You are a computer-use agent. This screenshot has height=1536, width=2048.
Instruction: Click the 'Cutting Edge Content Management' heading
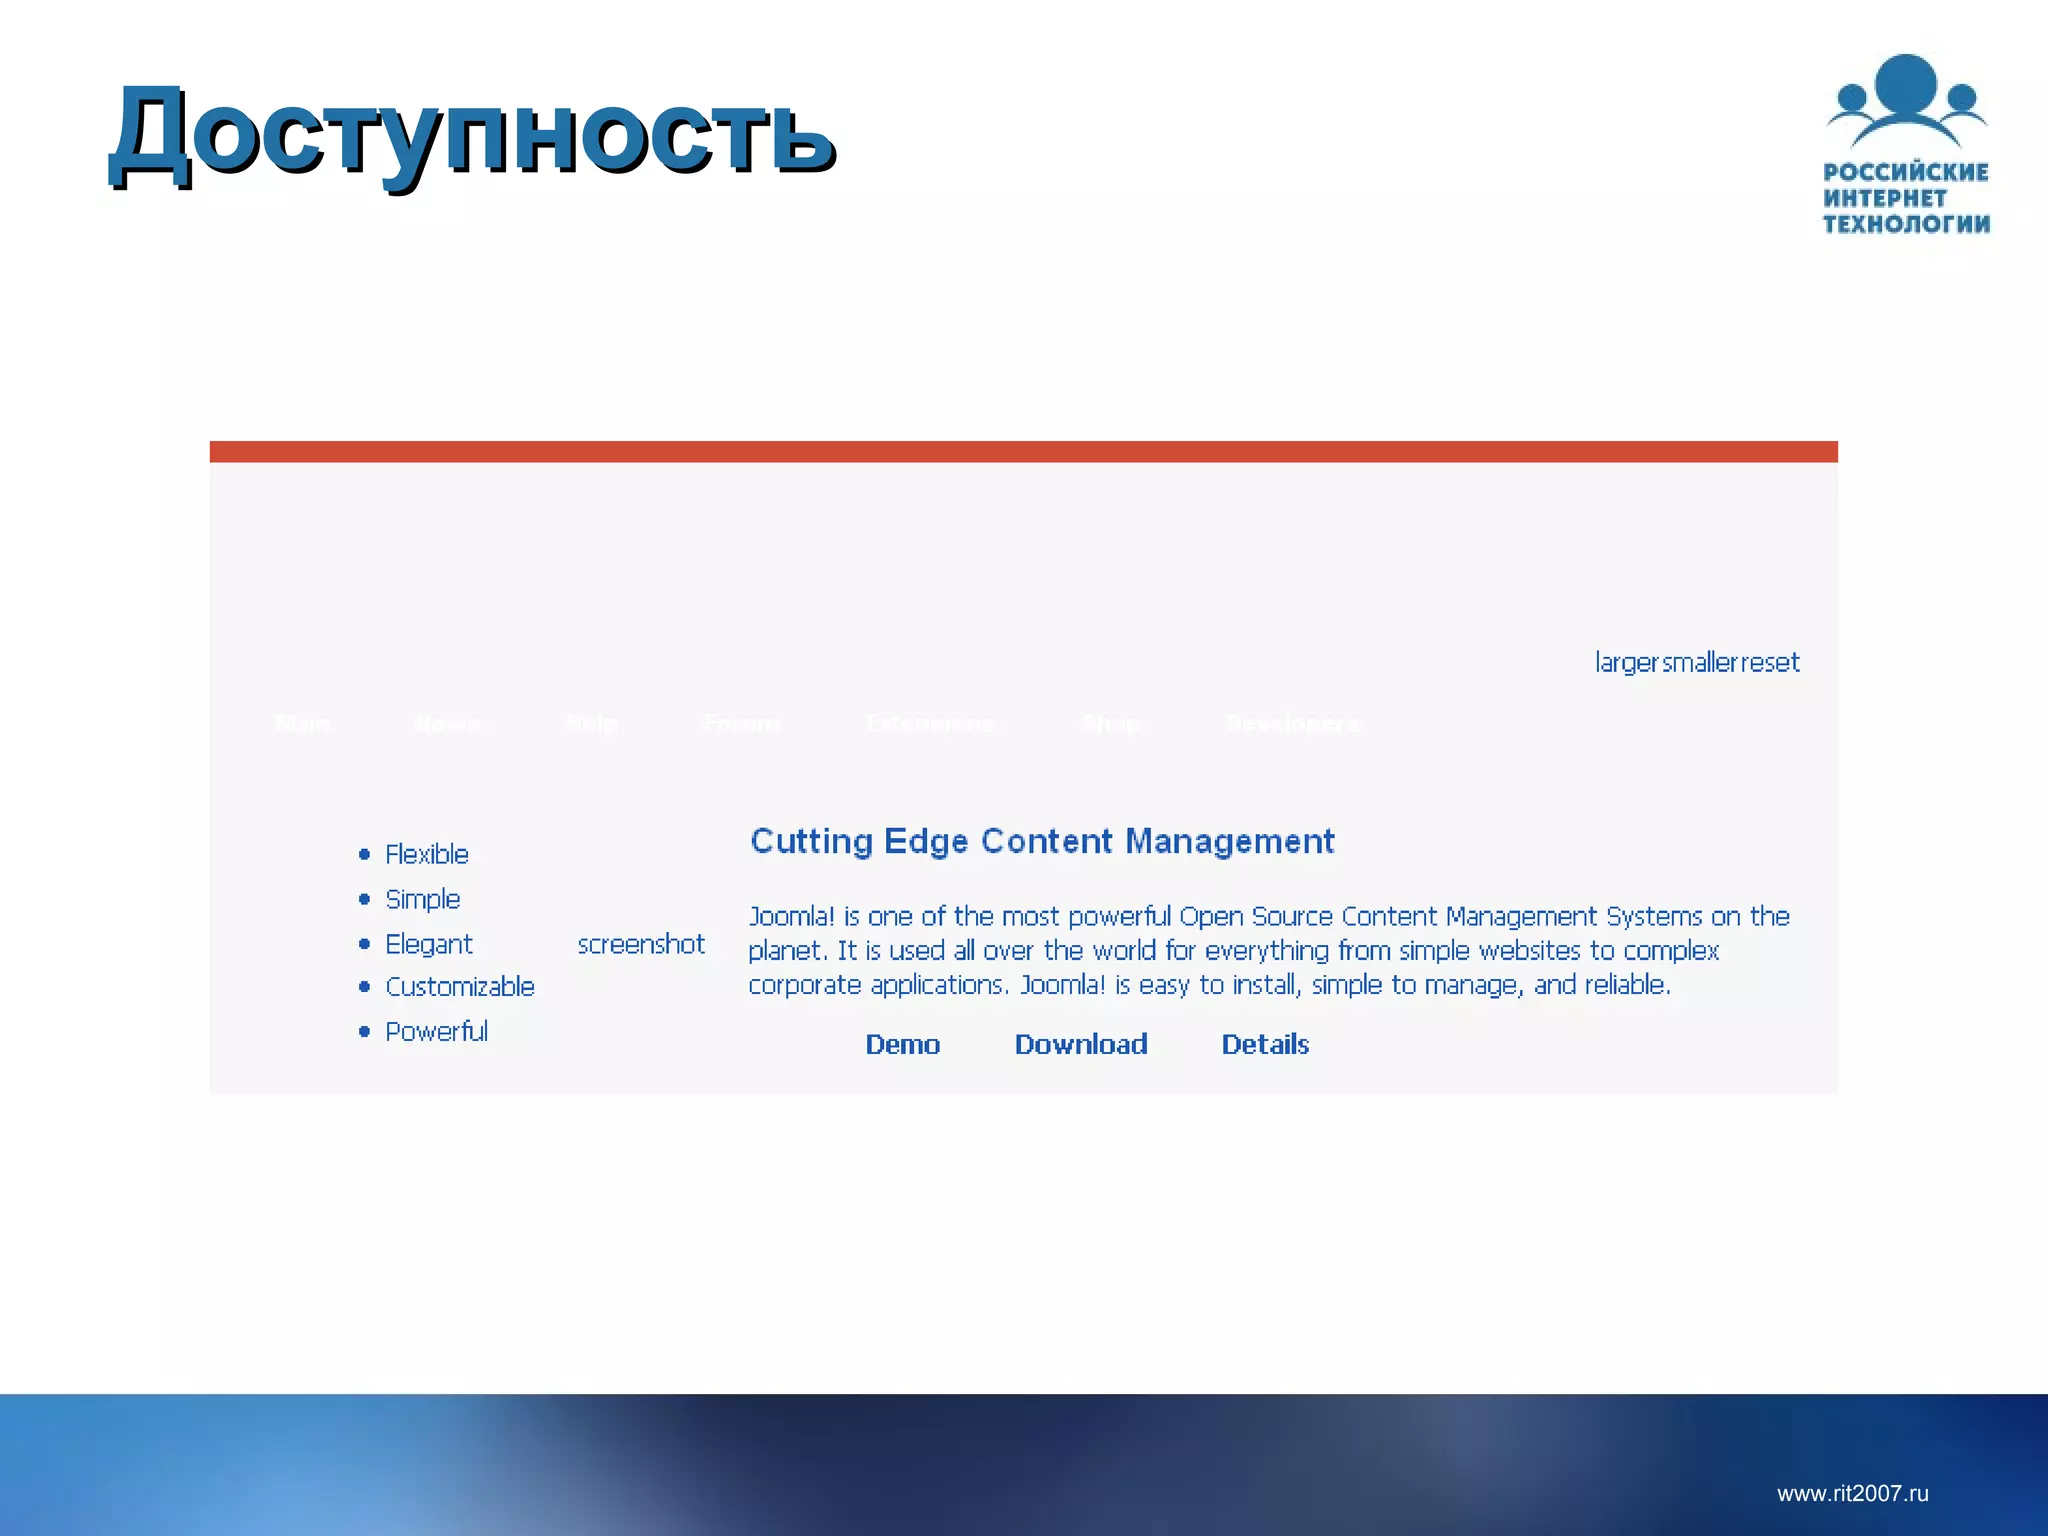[x=1042, y=841]
